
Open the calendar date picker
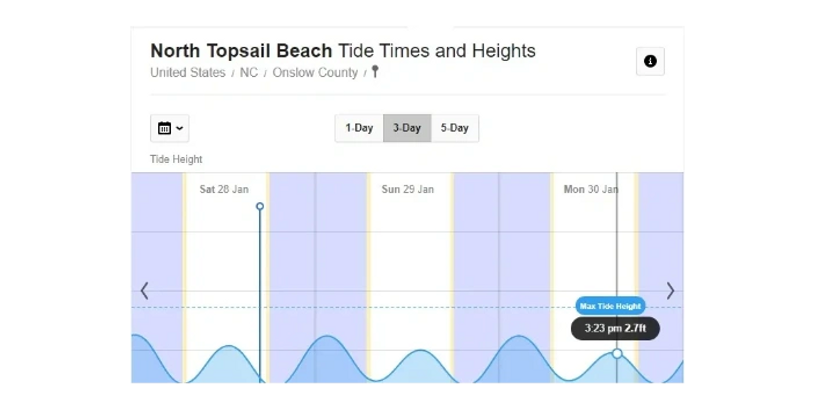170,128
